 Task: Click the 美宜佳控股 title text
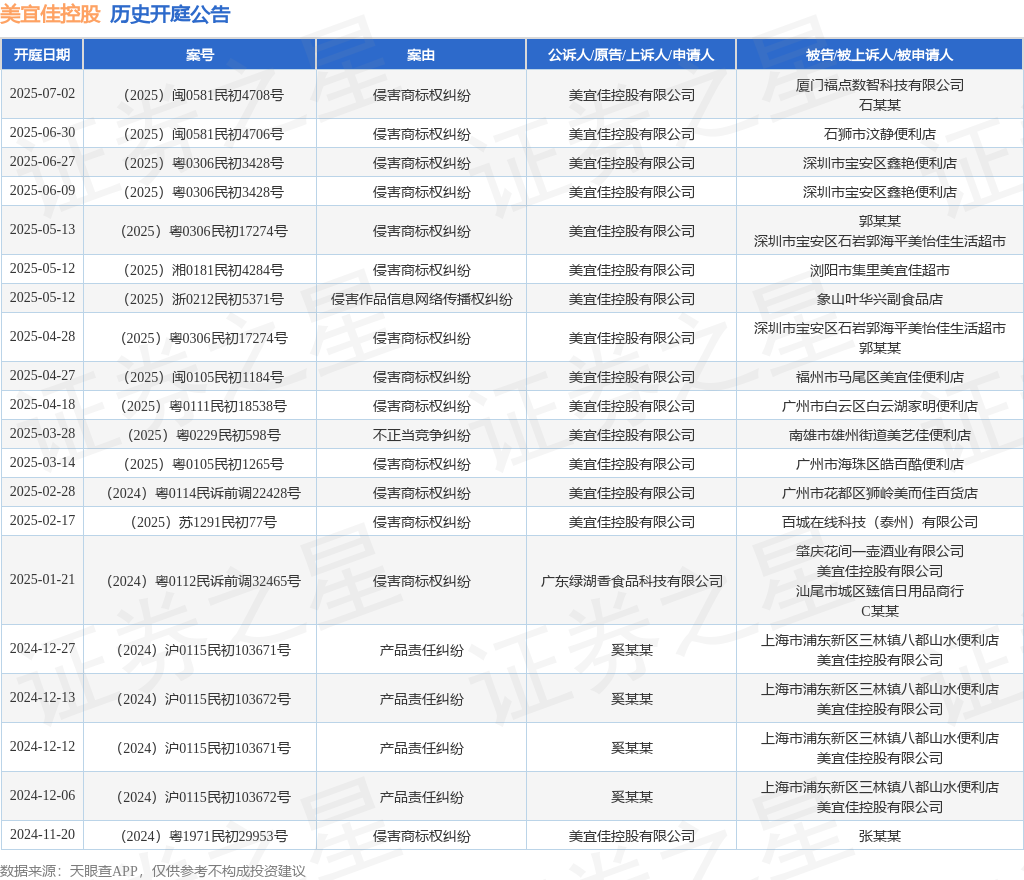50,14
